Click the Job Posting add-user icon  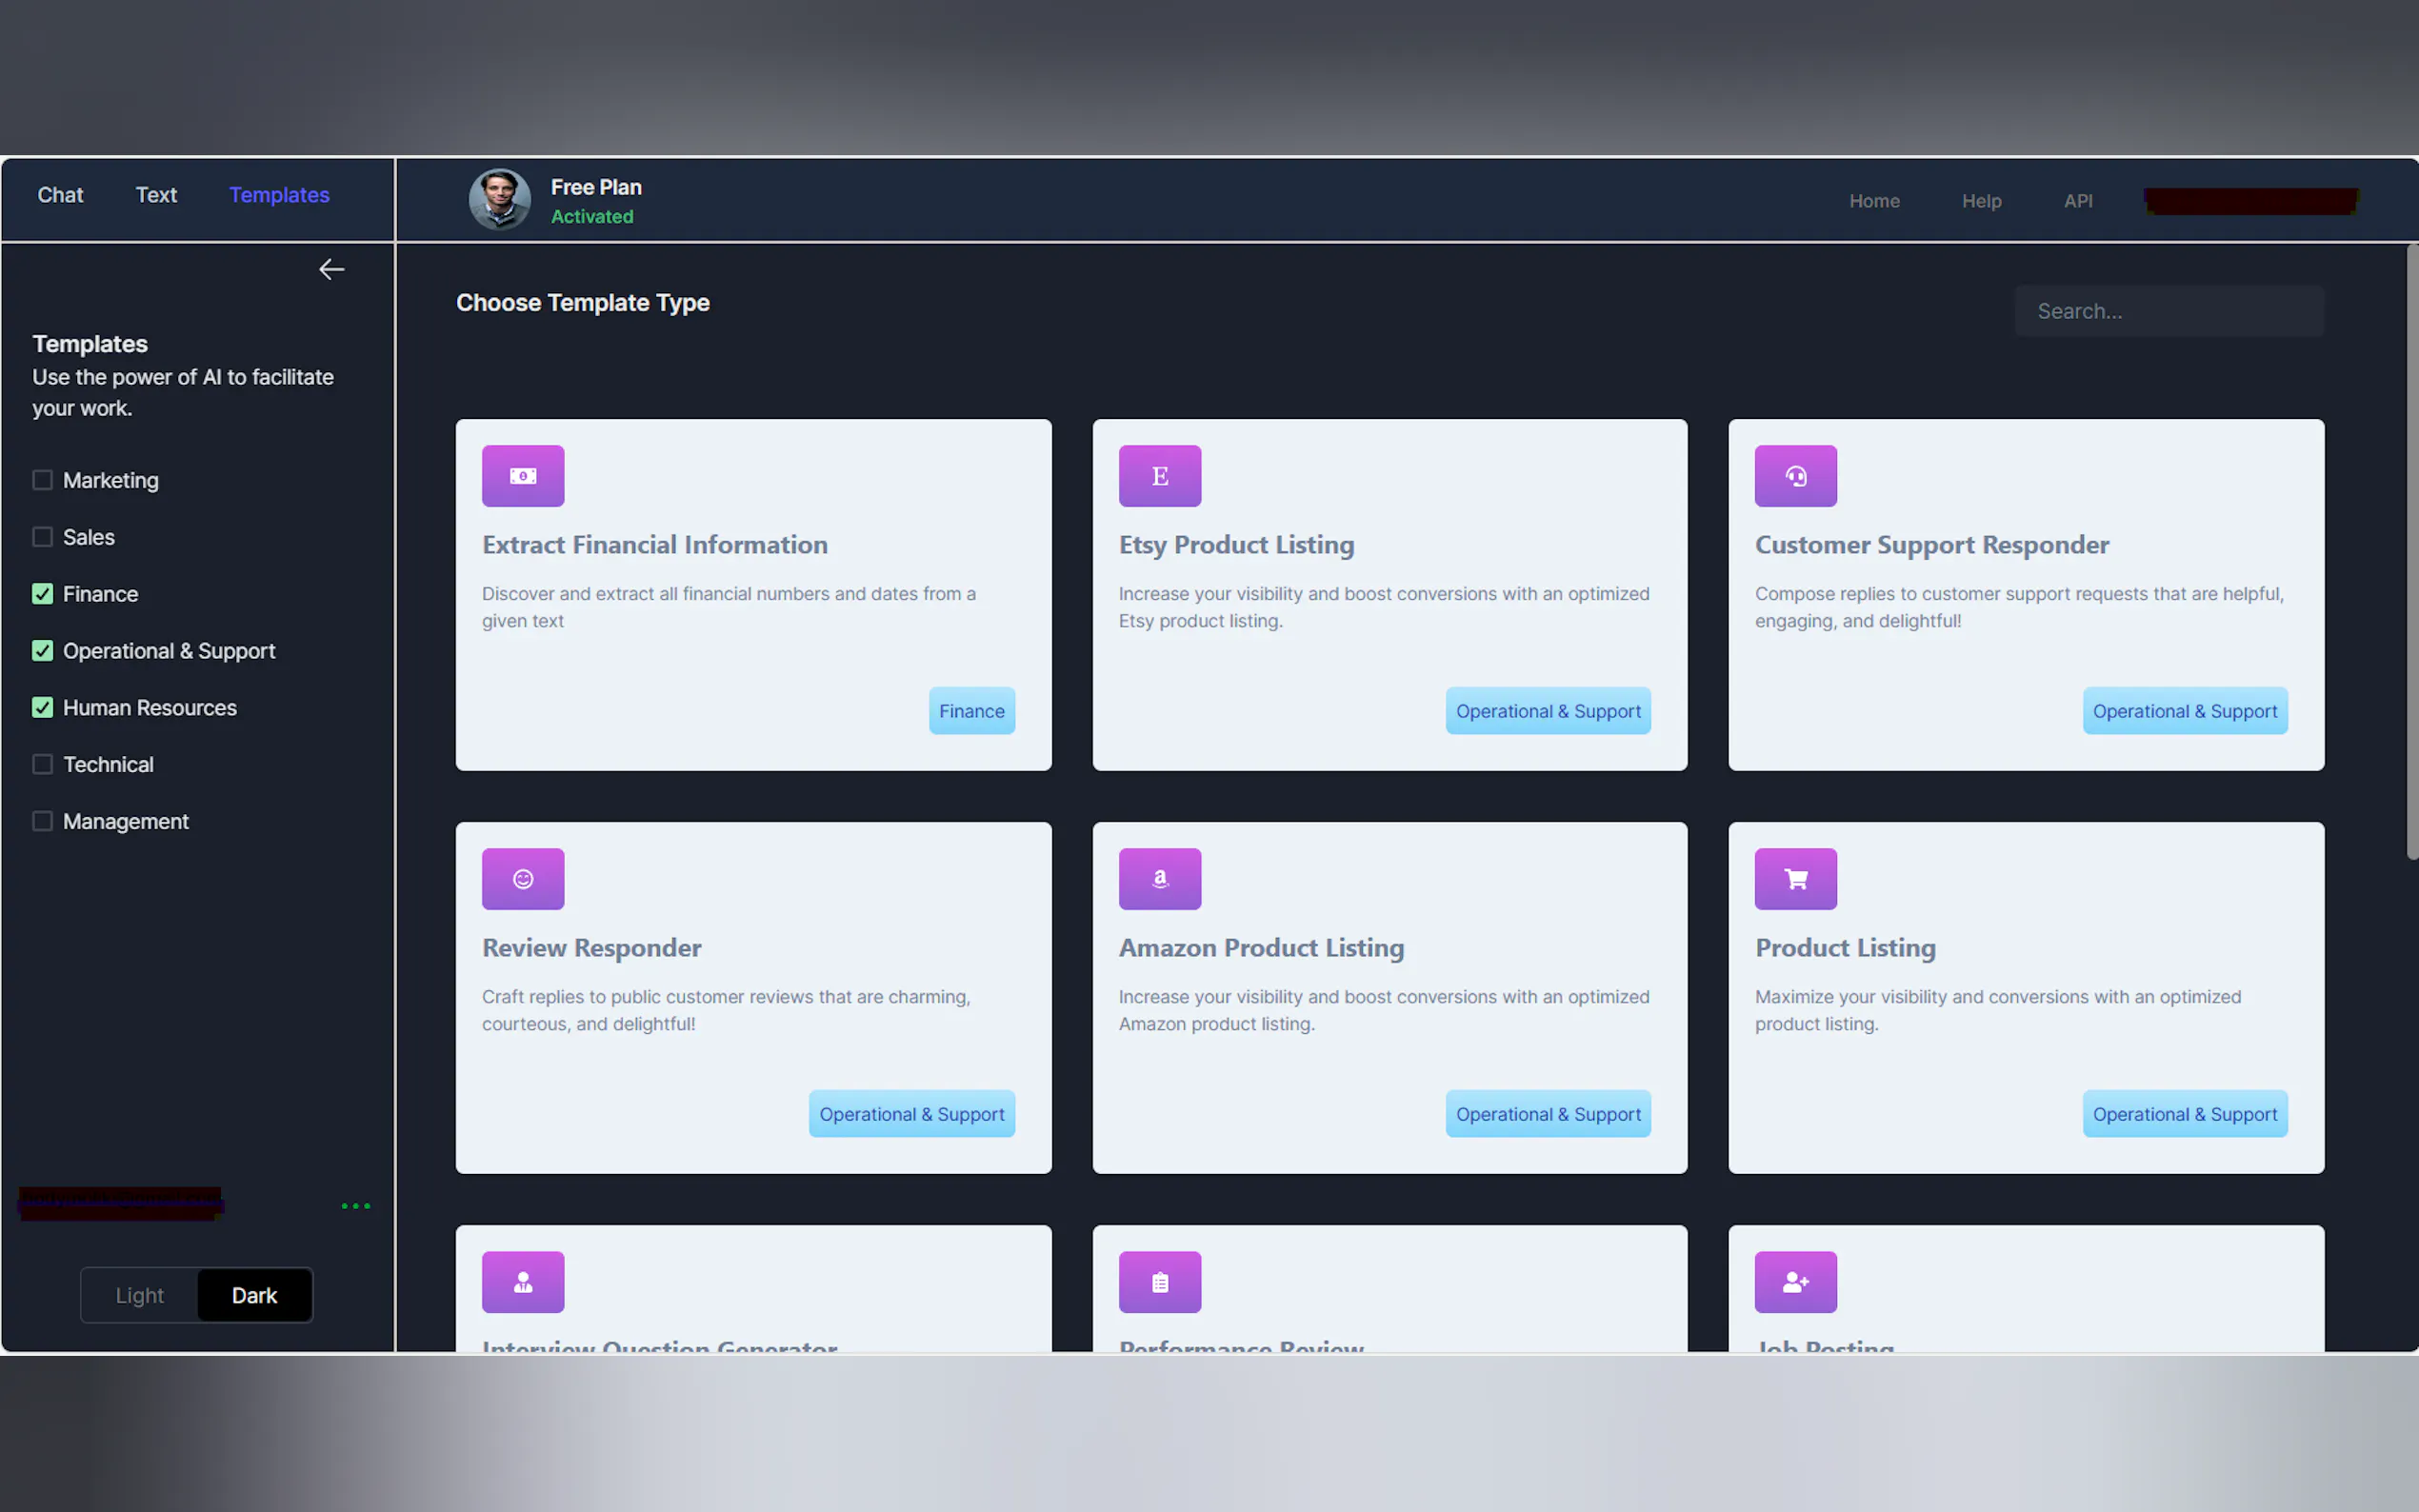[x=1795, y=1282]
